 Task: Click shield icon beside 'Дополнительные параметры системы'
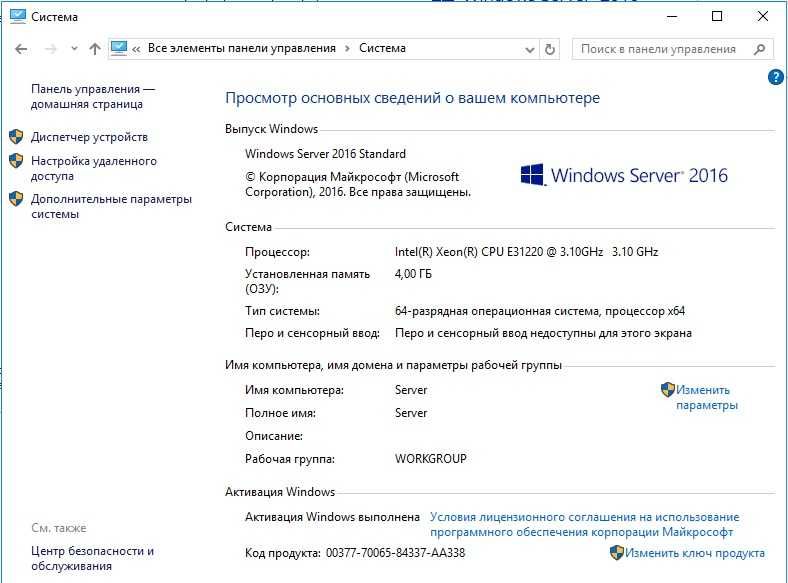[x=16, y=199]
